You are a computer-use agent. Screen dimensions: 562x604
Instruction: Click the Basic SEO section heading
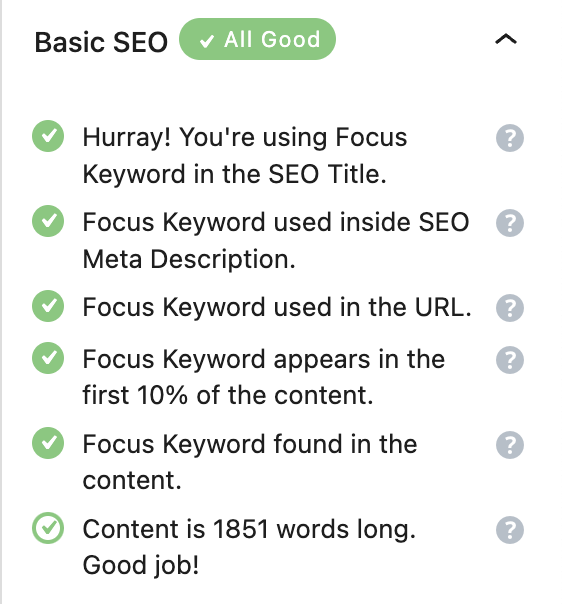point(101,42)
